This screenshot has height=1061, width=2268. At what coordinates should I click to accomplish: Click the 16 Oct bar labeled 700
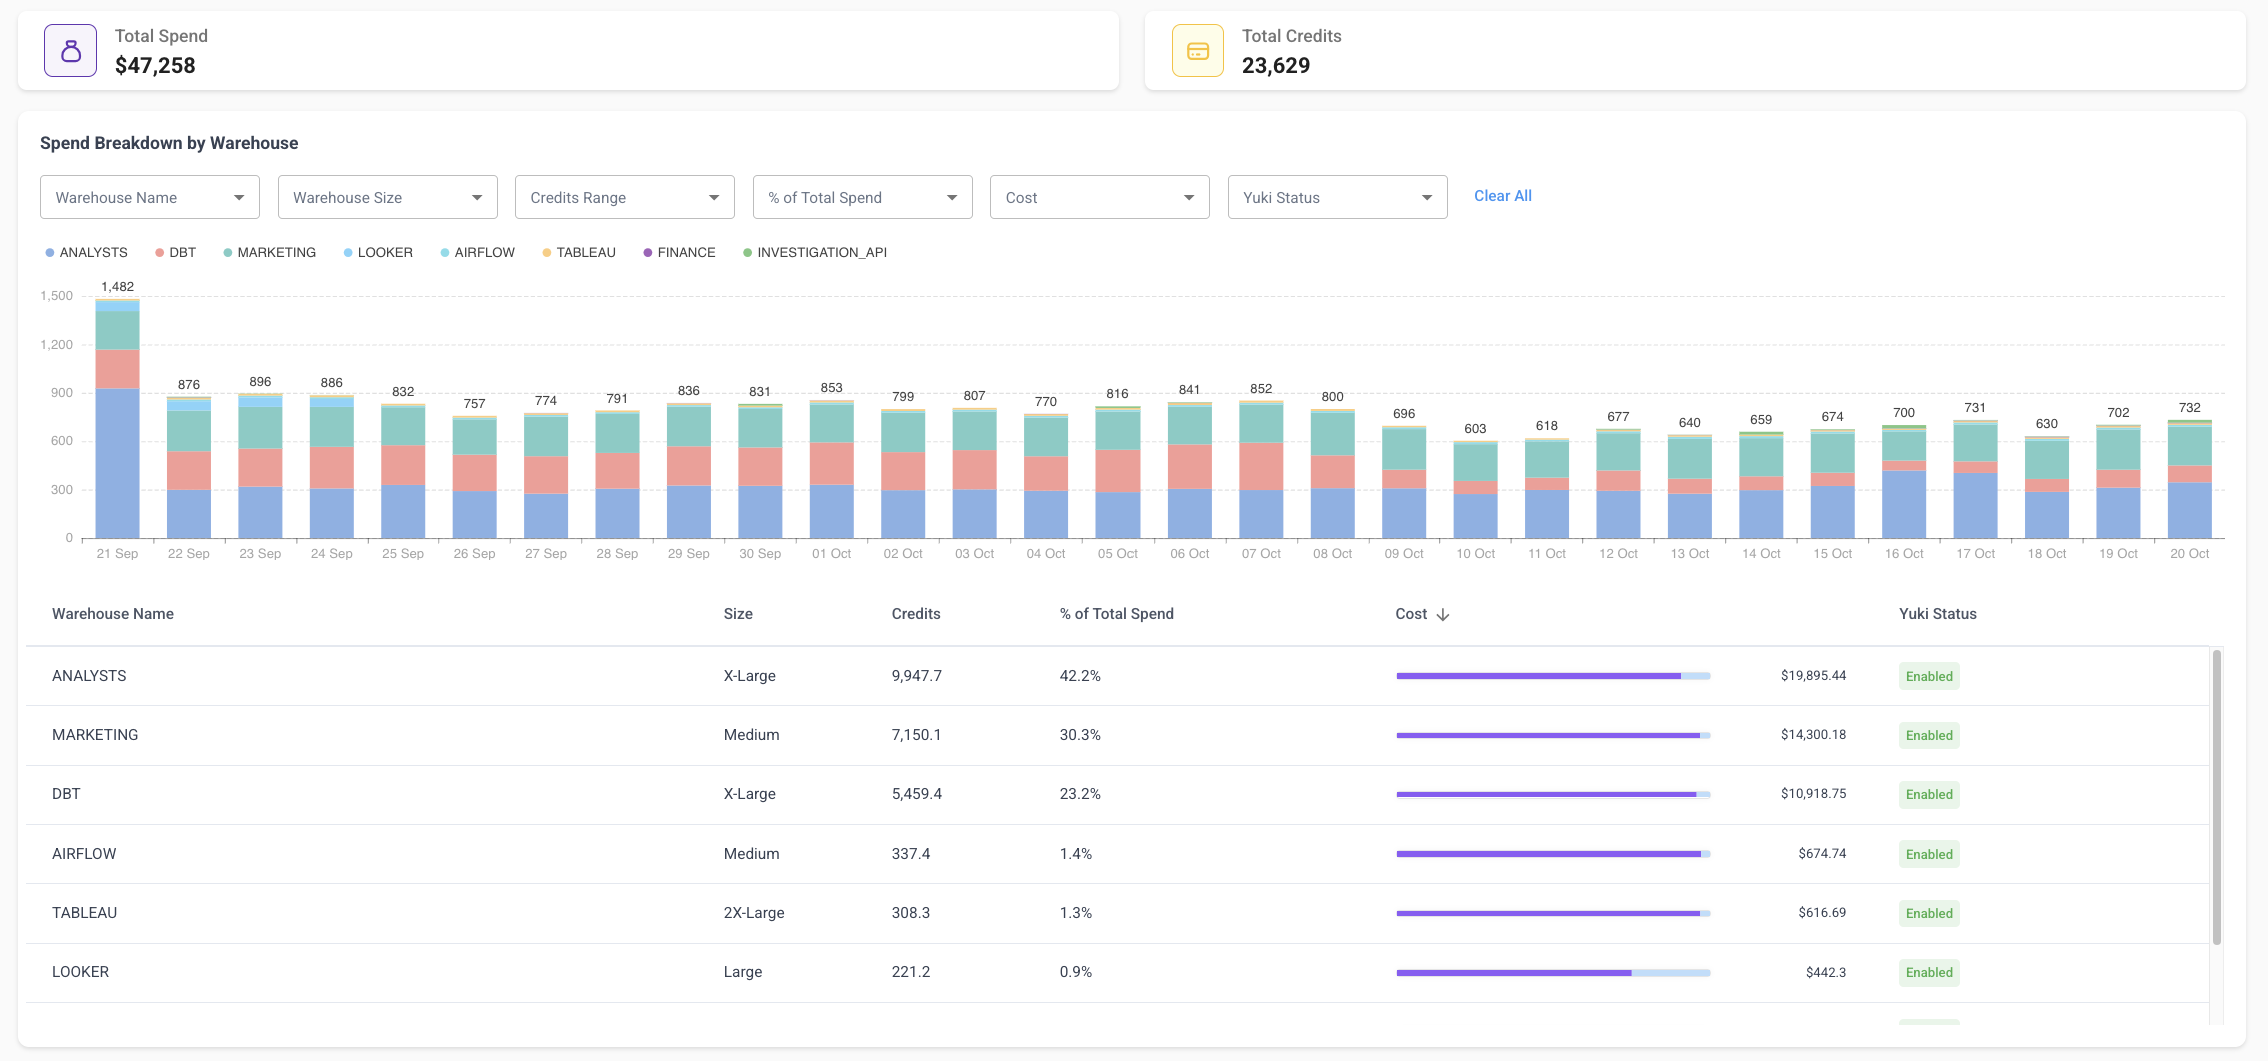pyautogui.click(x=1904, y=482)
